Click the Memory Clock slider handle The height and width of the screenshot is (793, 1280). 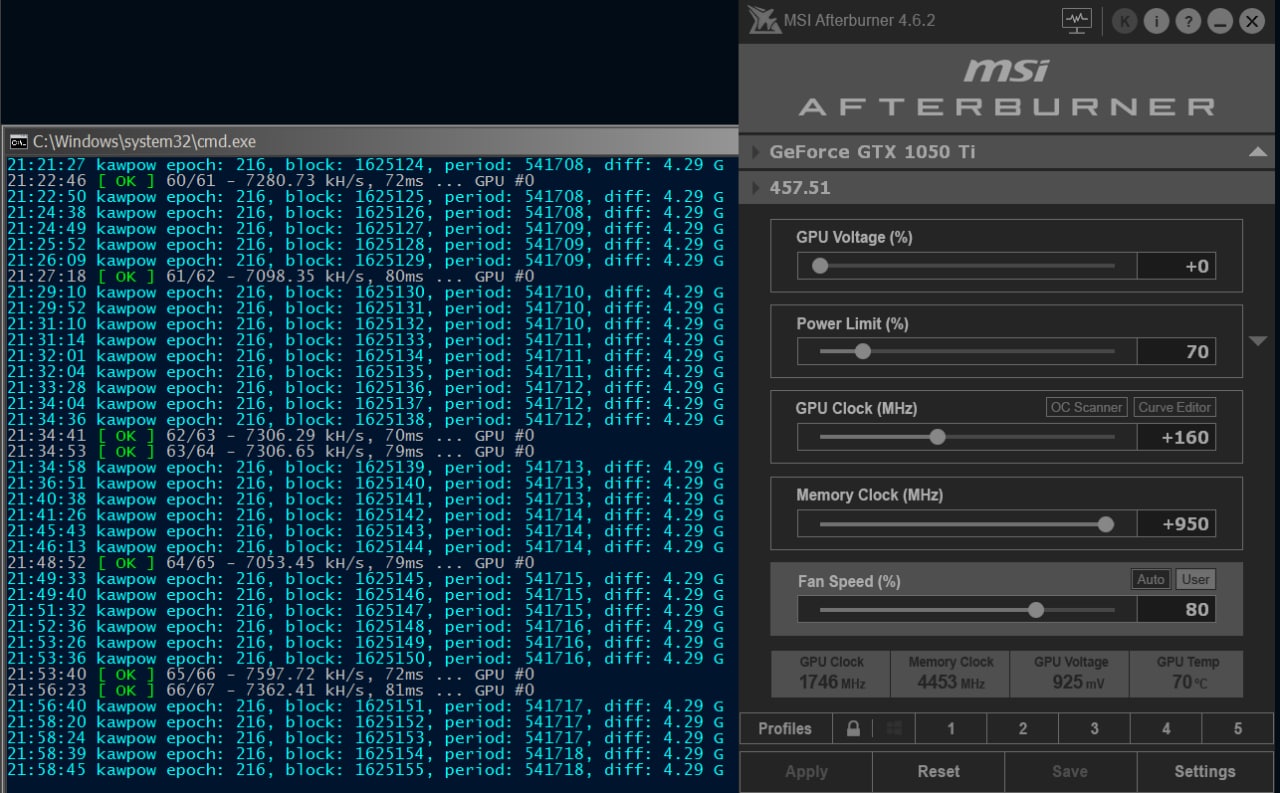(1105, 524)
